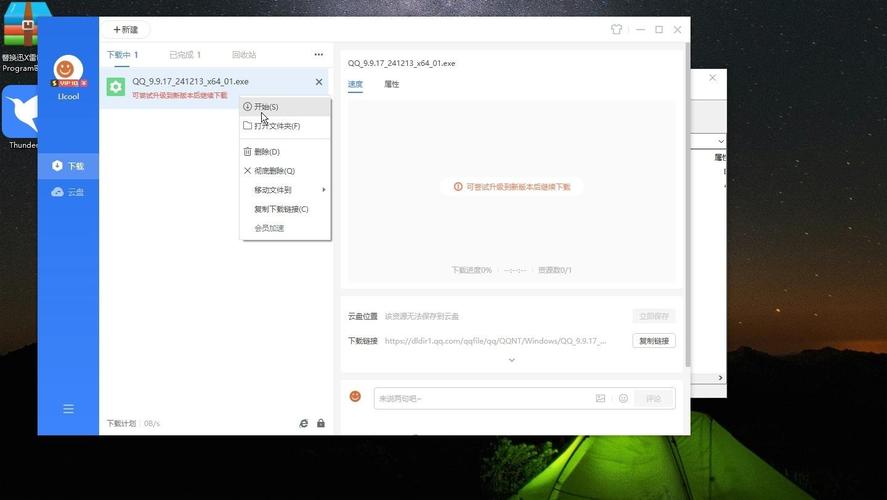The width and height of the screenshot is (887, 500).
Task: Click the 可尝试升级到新版本后继续下载 warning message in the details panel
Action: pyautogui.click(x=512, y=187)
